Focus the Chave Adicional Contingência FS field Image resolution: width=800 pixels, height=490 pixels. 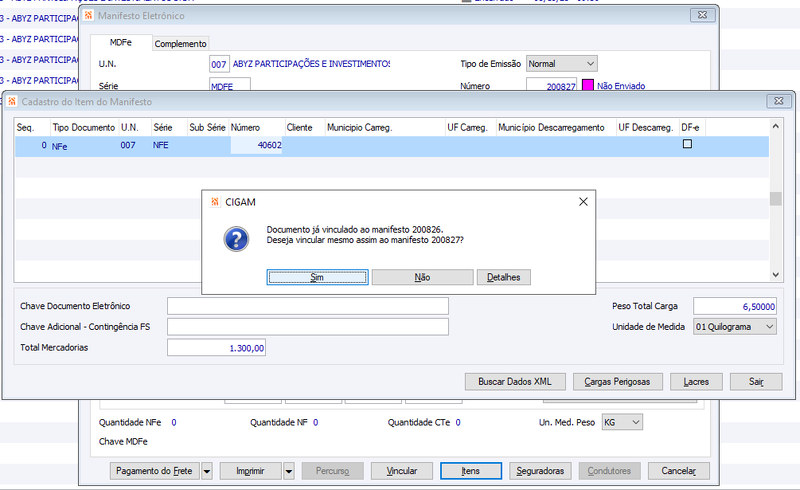pyautogui.click(x=308, y=327)
